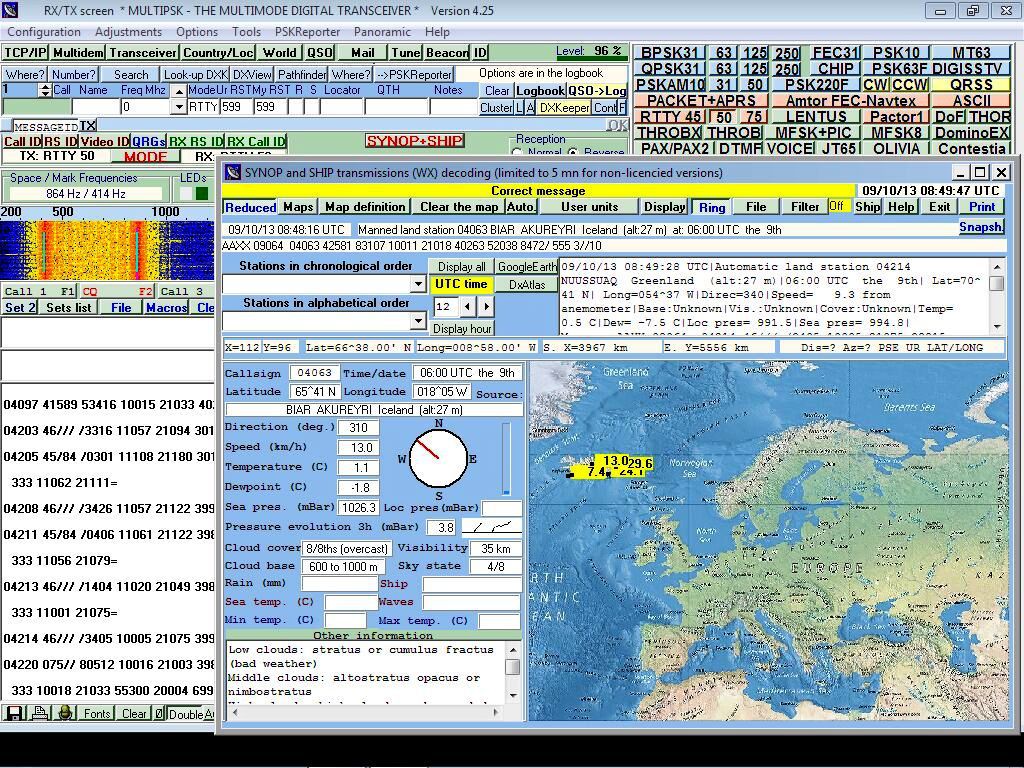Increase display hour with right arrow
Viewport: 1024px width, 768px height.
point(485,306)
